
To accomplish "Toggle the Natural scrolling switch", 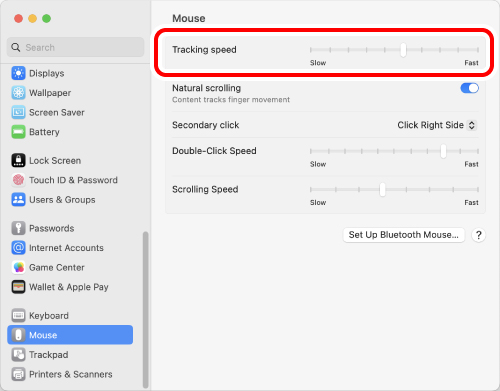I will pyautogui.click(x=470, y=88).
